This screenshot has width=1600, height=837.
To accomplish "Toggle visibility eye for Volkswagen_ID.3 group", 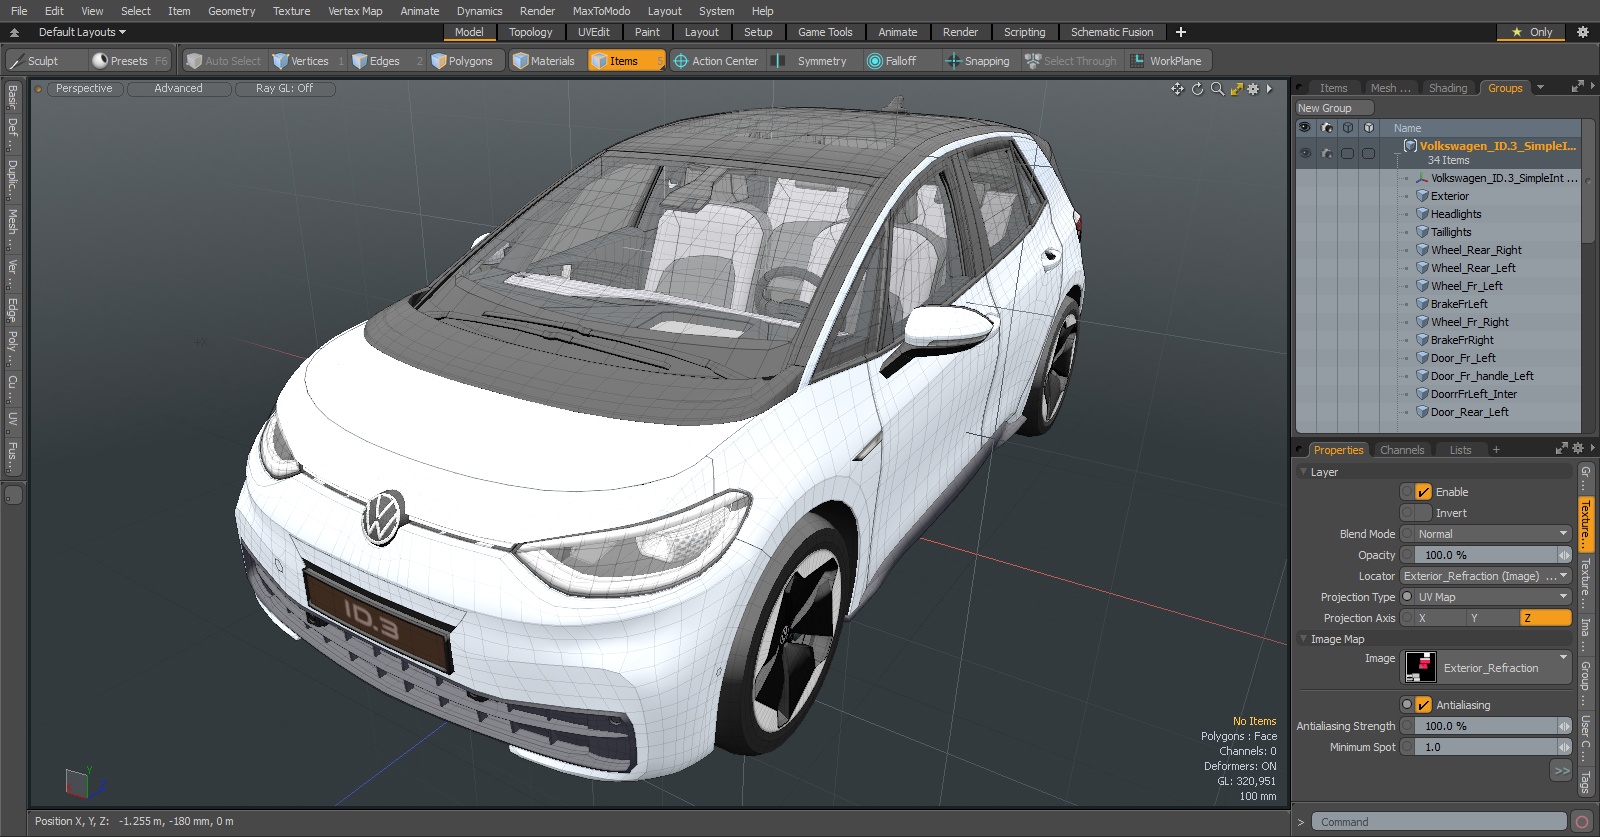I will coord(1305,153).
